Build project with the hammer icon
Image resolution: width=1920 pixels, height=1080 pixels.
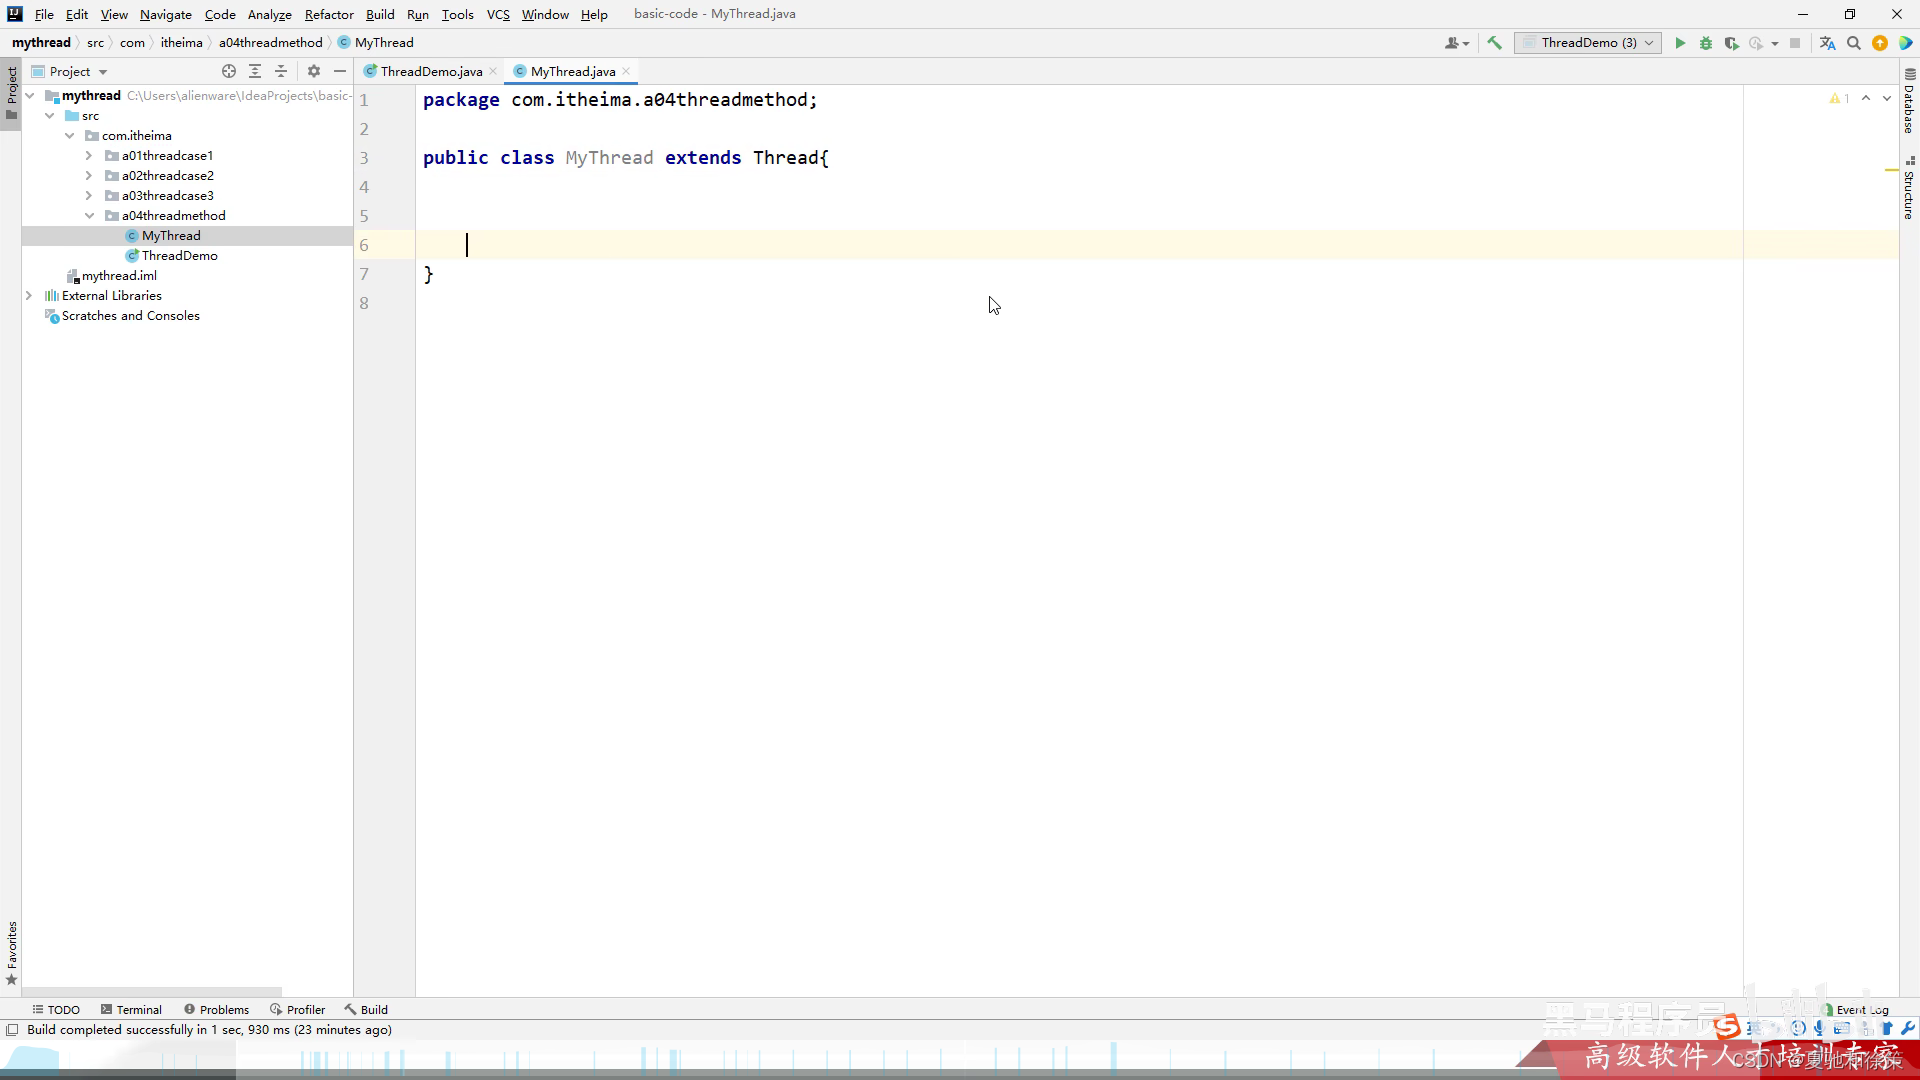click(1494, 43)
